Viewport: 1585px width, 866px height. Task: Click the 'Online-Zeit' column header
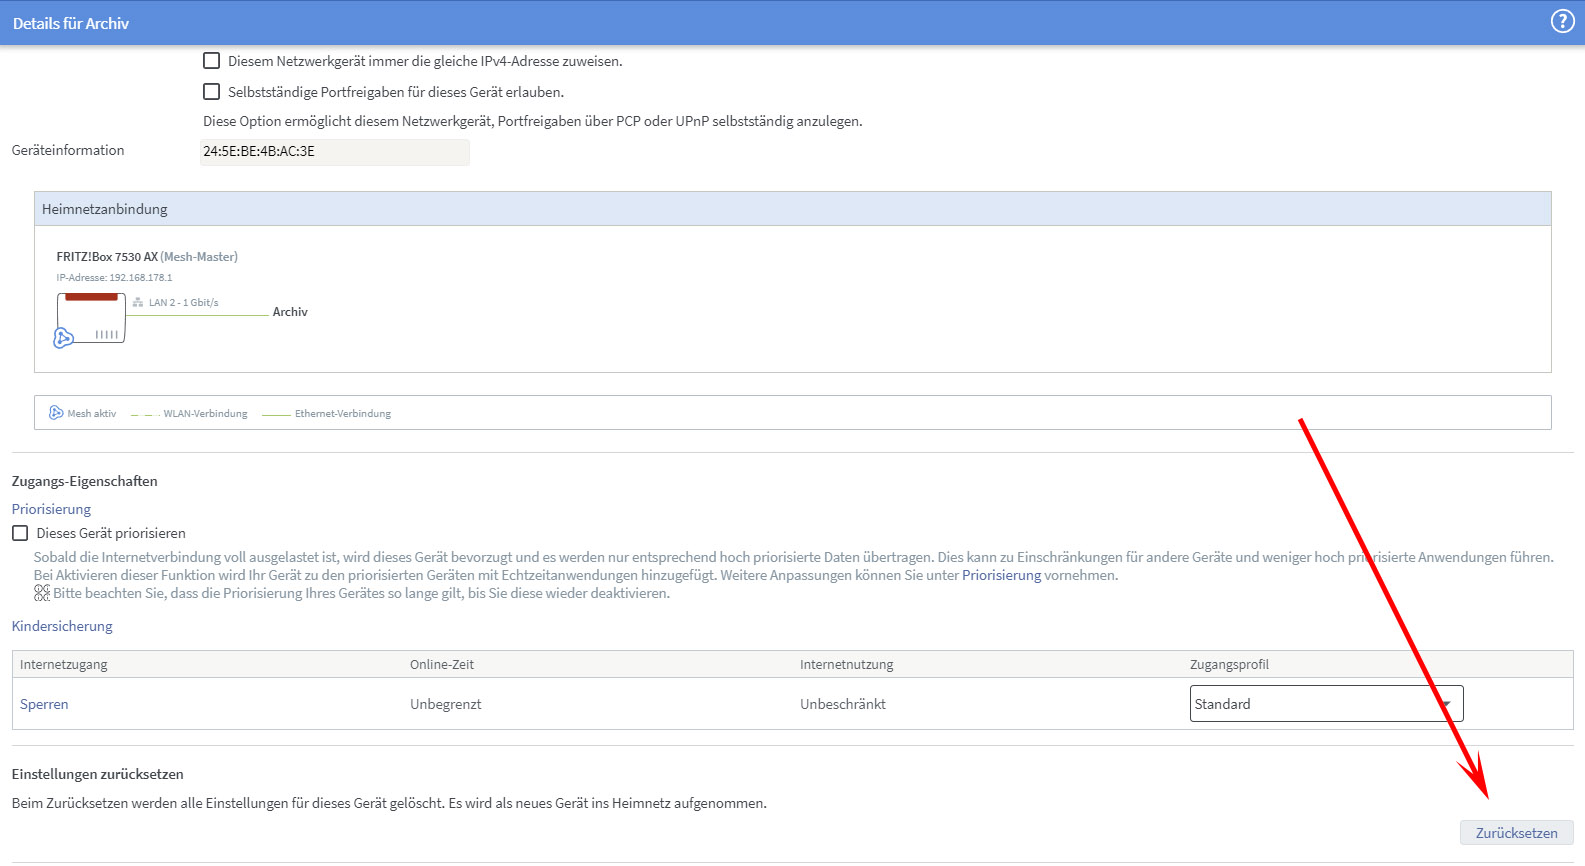tap(442, 664)
